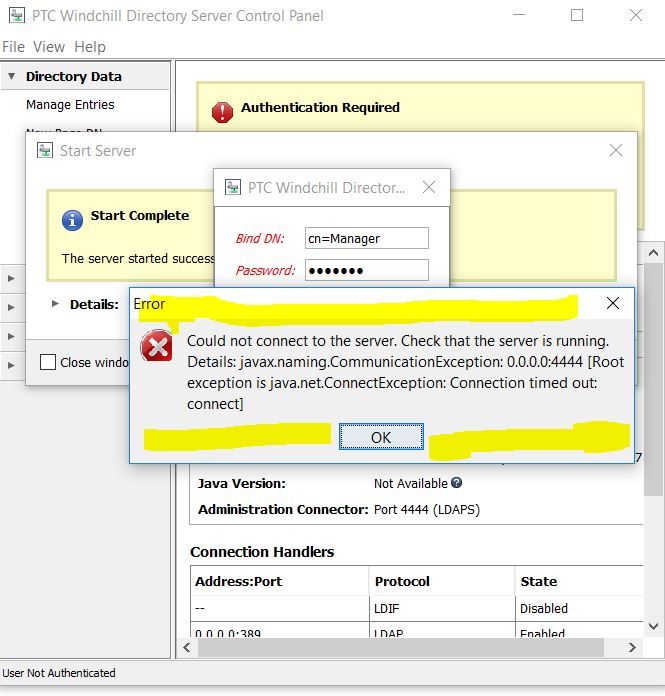665x696 pixels.
Task: Expand the first collapsed sidebar section arrow
Action: coord(11,279)
